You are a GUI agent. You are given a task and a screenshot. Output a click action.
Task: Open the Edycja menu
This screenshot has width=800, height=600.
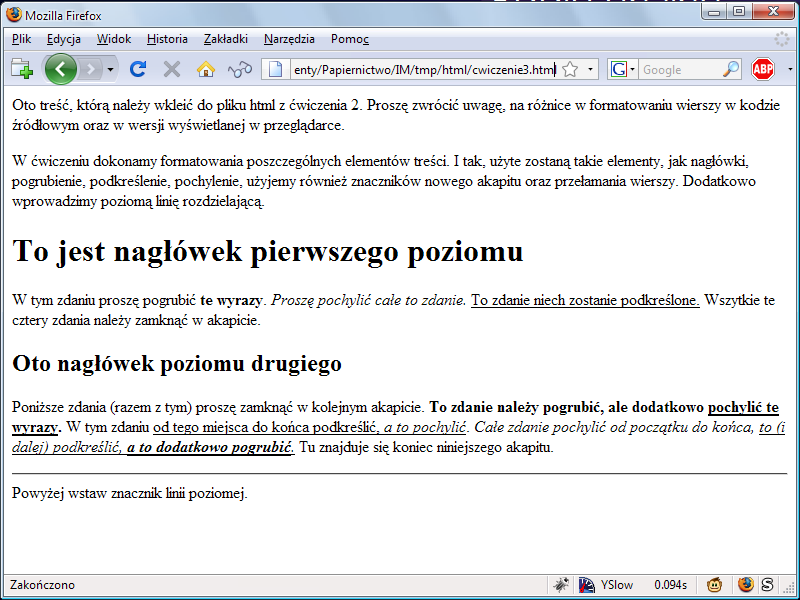pyautogui.click(x=64, y=39)
